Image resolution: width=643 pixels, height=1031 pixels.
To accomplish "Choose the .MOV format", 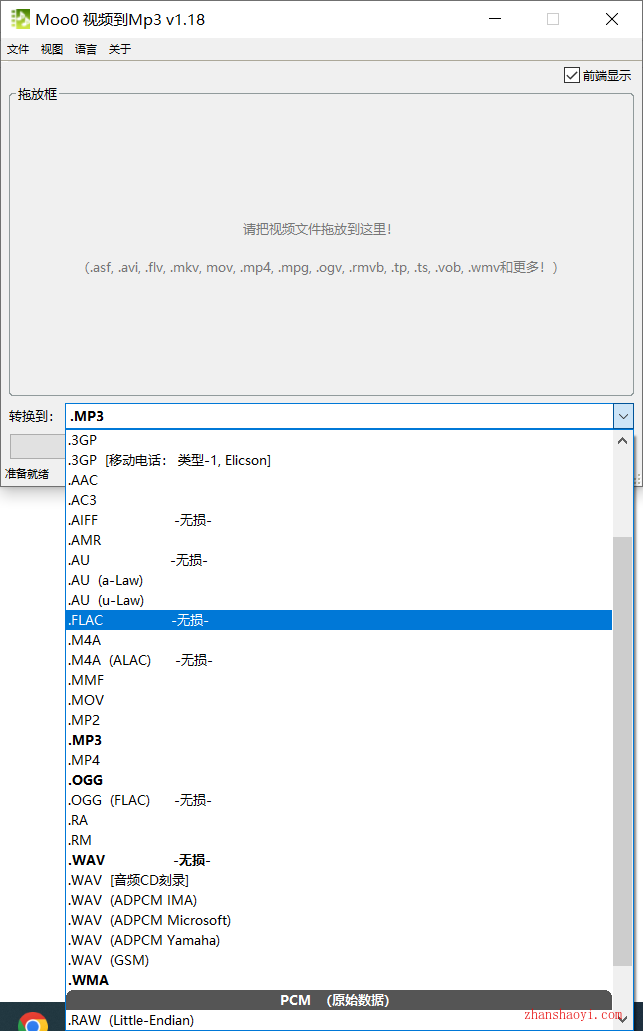I will (339, 700).
